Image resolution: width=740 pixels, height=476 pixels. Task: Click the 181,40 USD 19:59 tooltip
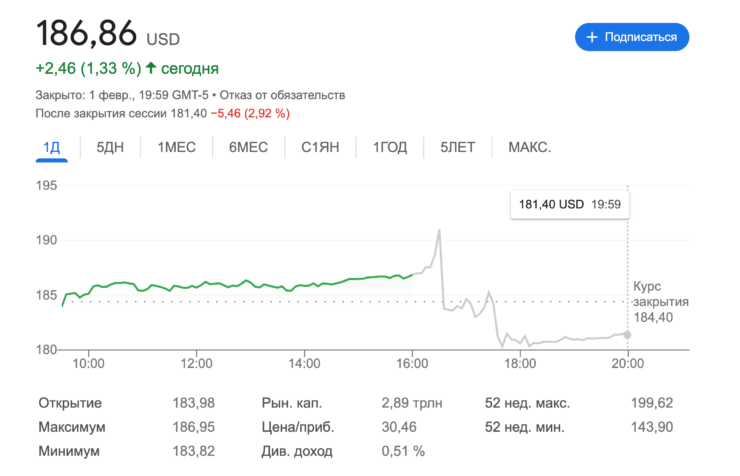[570, 204]
